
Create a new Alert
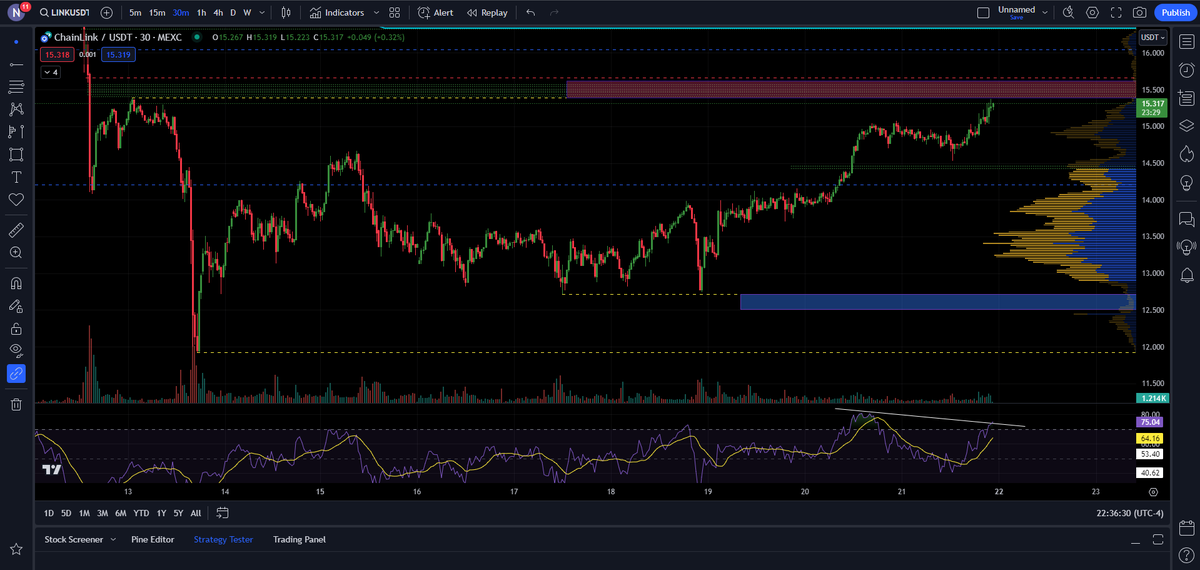pyautogui.click(x=435, y=13)
